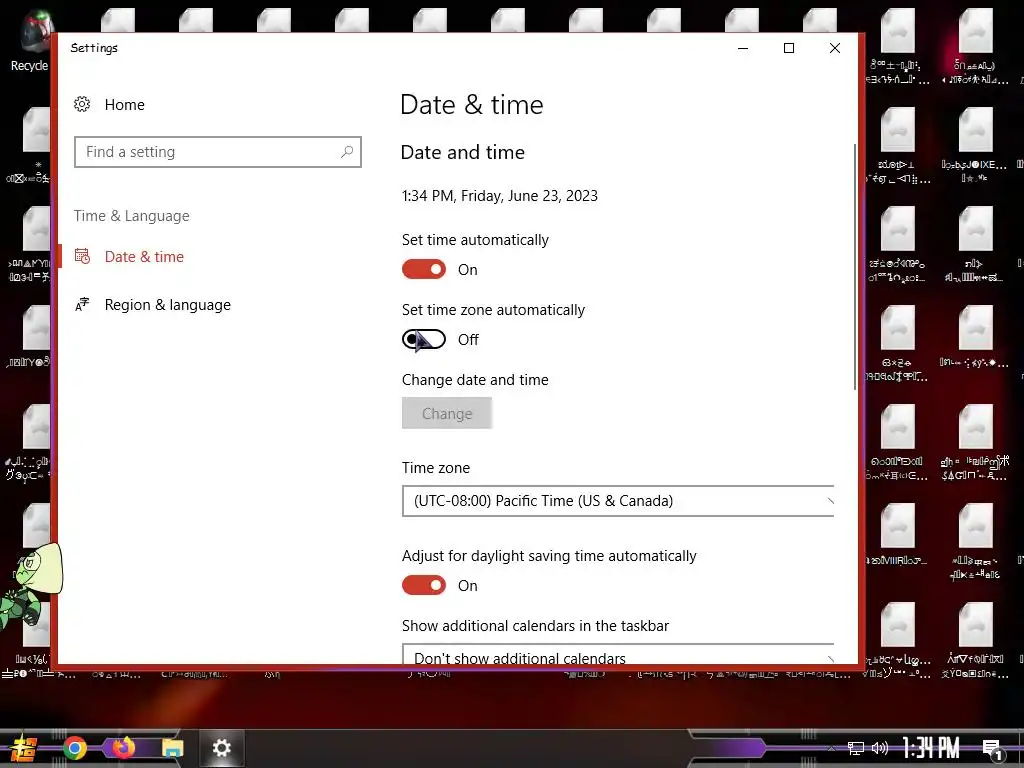Click the search magnifier in Find a setting
This screenshot has width=1024, height=768.
click(x=347, y=152)
